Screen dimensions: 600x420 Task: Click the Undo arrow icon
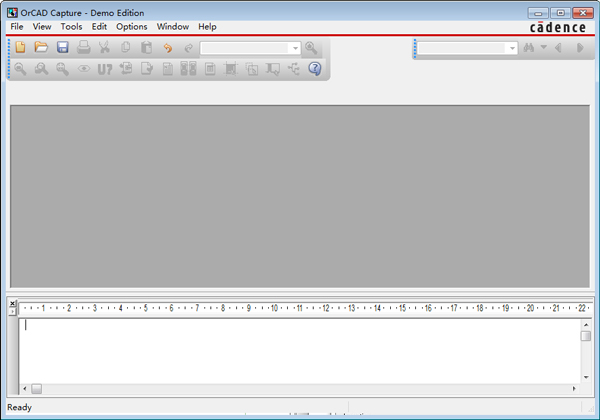pyautogui.click(x=167, y=48)
